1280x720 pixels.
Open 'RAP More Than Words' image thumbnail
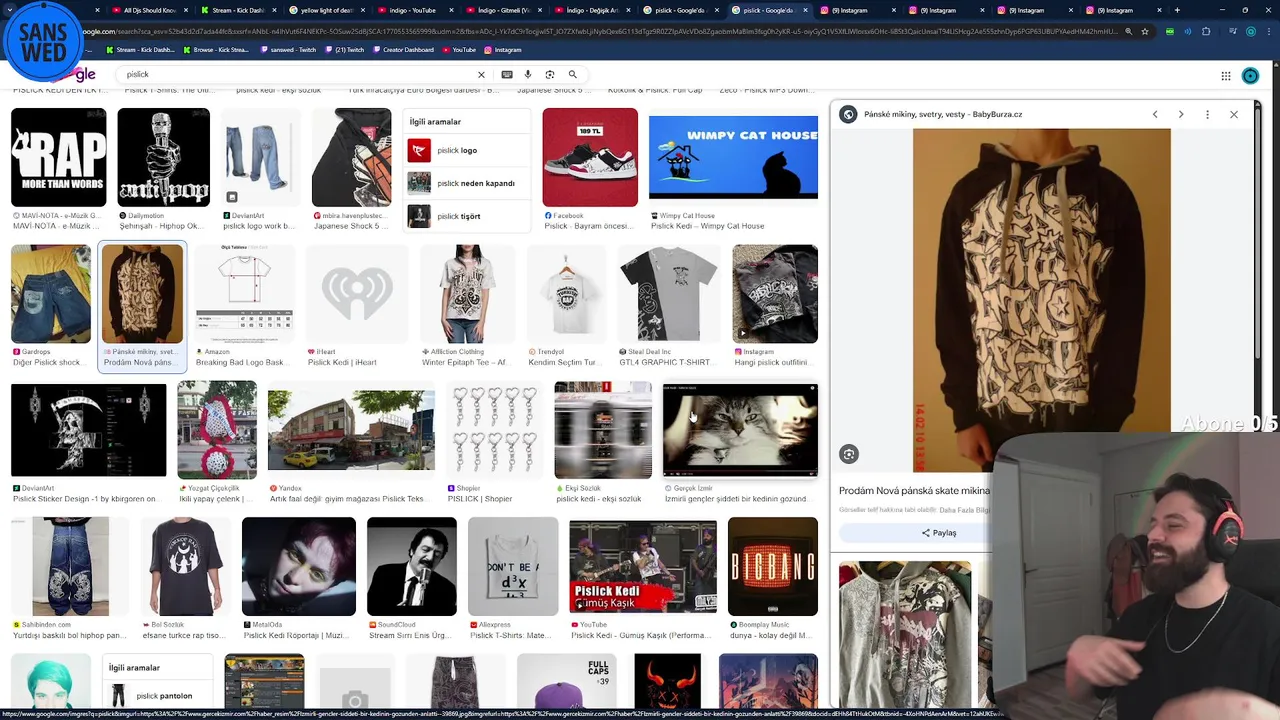(58, 157)
